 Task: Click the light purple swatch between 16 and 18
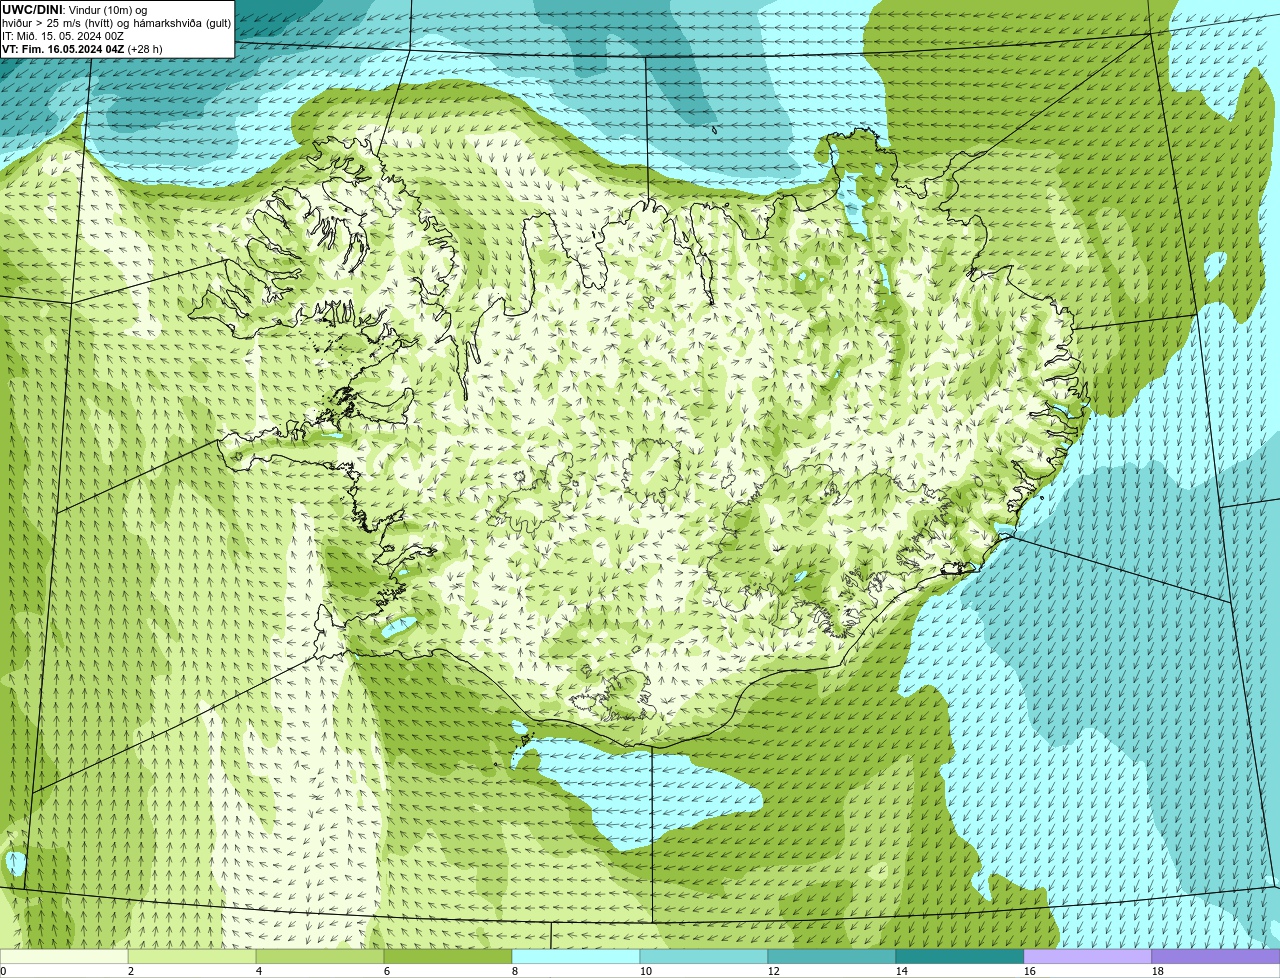pos(1088,956)
